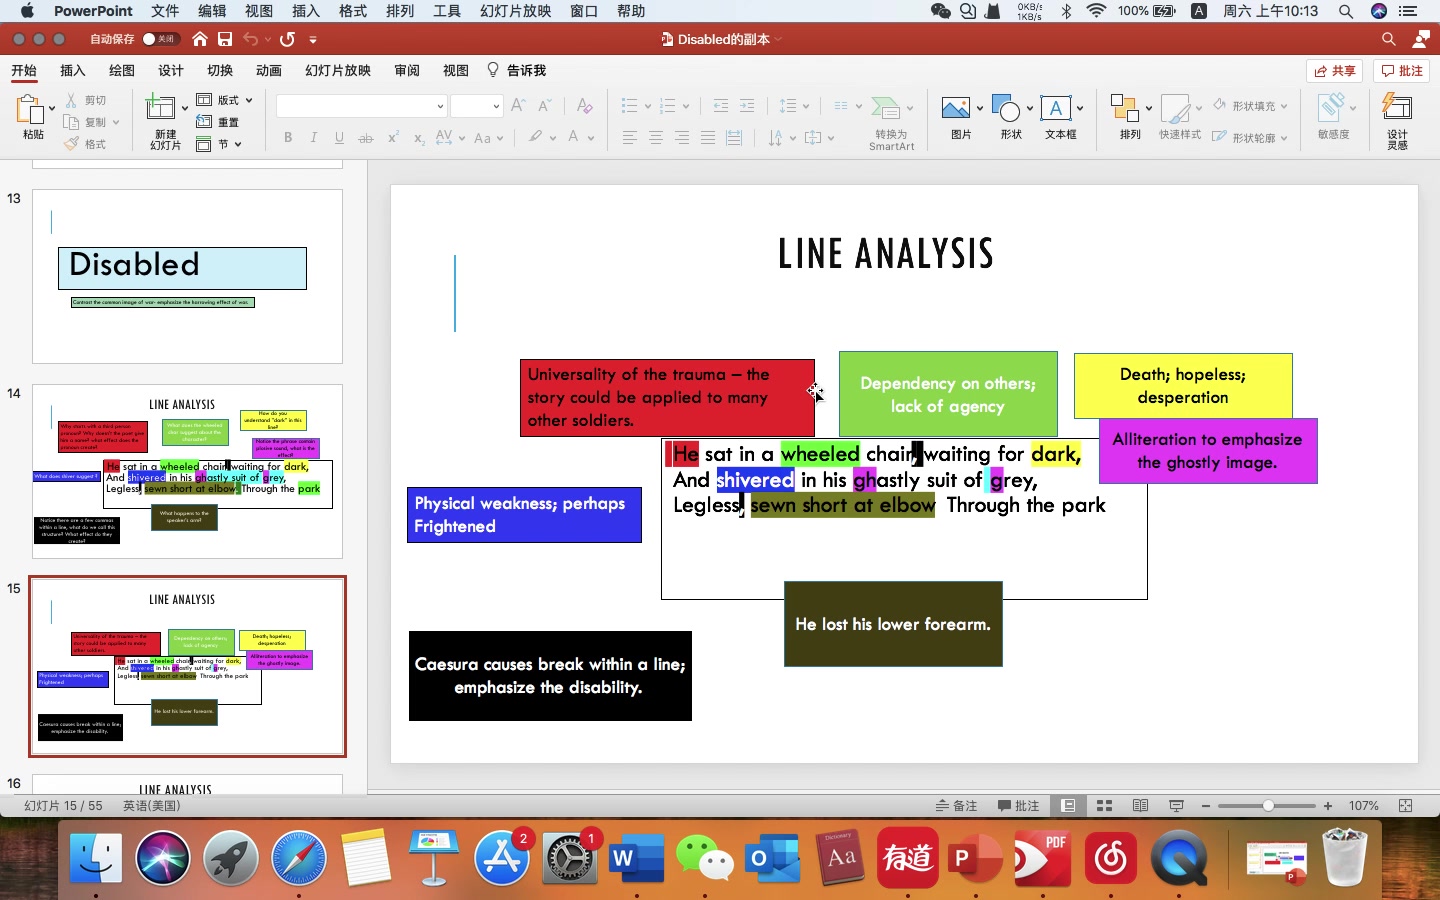Image resolution: width=1440 pixels, height=900 pixels.
Task: Open the font name dropdown
Action: [440, 106]
